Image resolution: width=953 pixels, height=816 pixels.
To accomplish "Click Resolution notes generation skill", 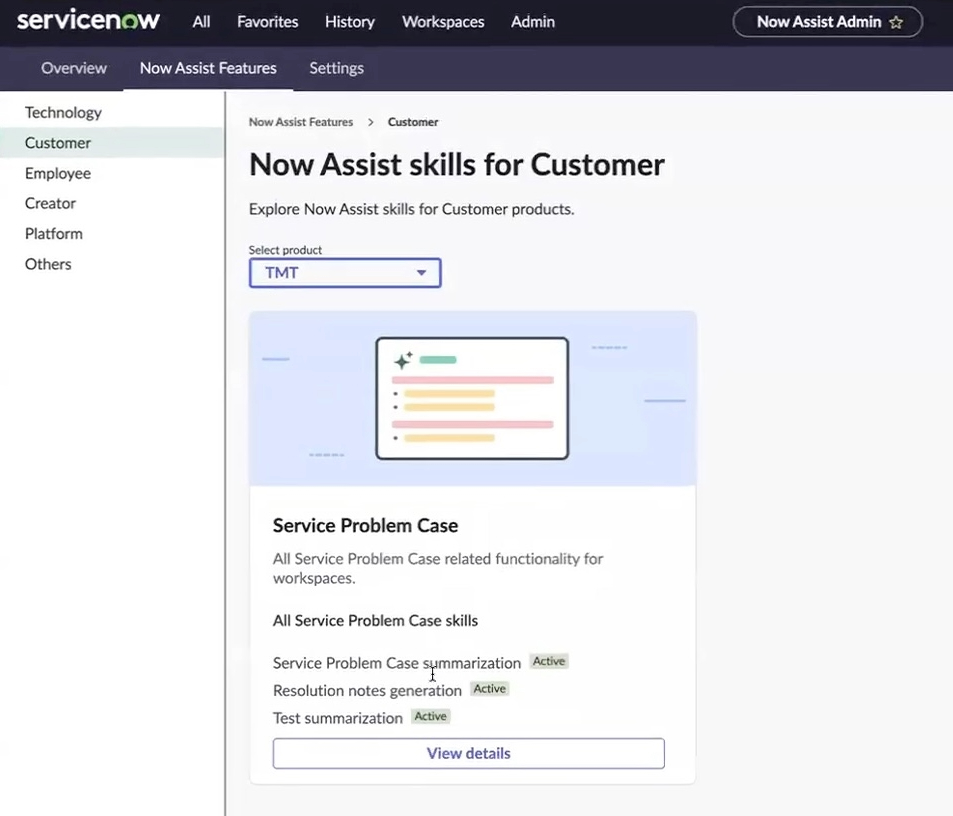I will 367,691.
